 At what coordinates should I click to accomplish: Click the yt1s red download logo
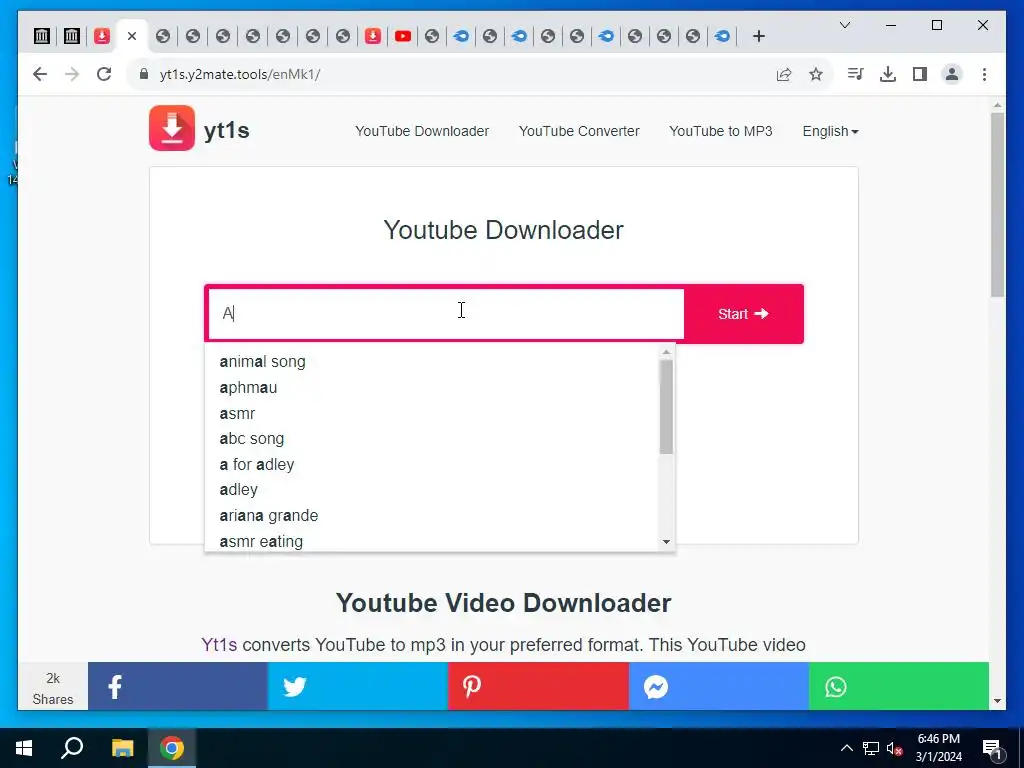pyautogui.click(x=172, y=128)
